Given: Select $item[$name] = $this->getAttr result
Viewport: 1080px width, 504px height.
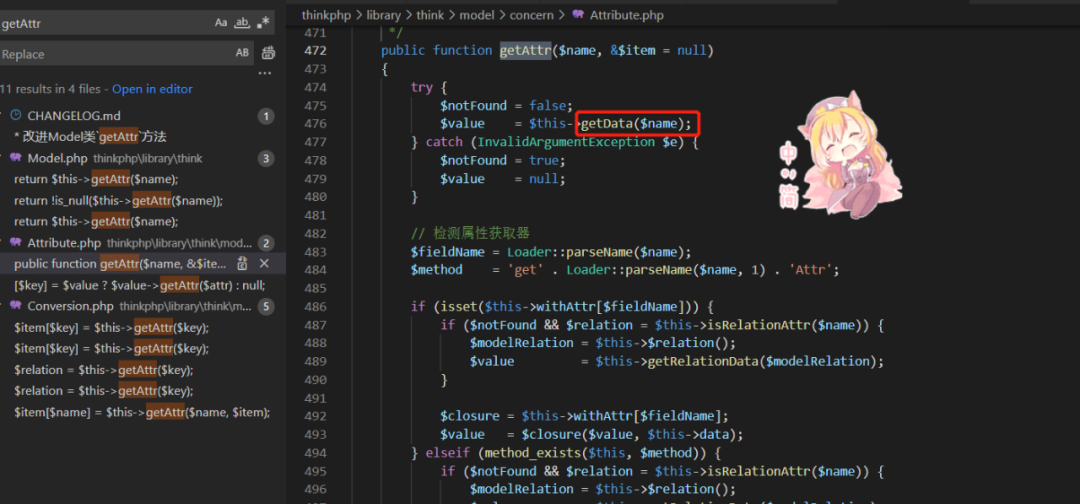Looking at the screenshot, I should pyautogui.click(x=142, y=412).
